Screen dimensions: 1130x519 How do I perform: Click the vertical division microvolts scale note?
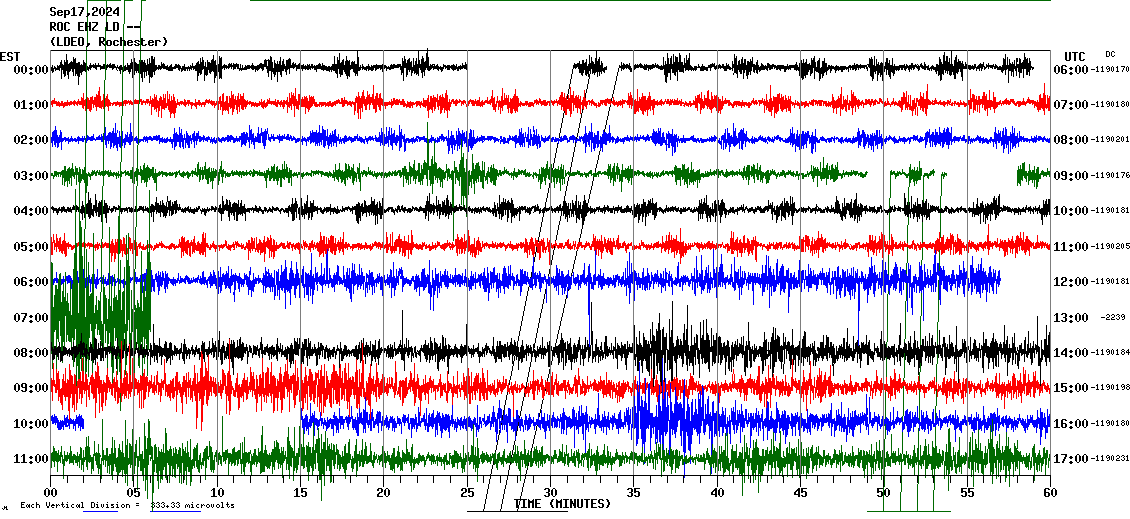click(127, 506)
